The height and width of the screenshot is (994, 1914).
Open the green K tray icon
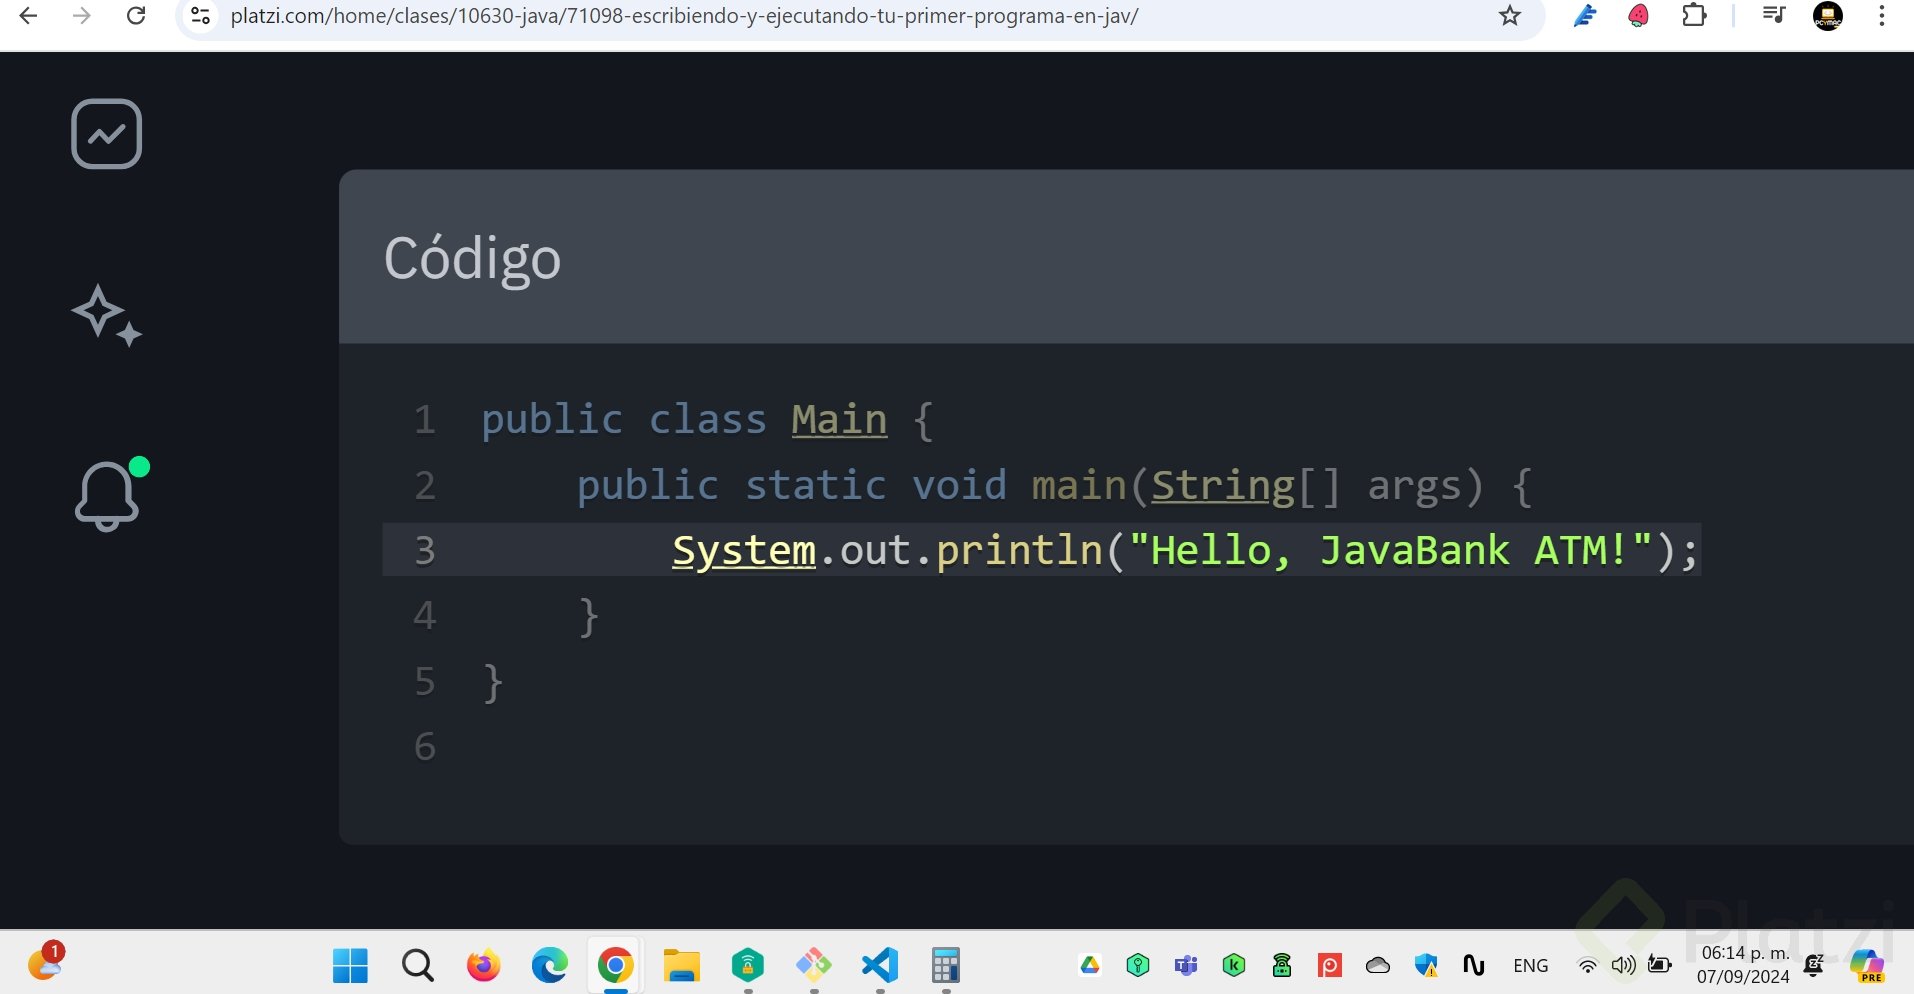1234,965
